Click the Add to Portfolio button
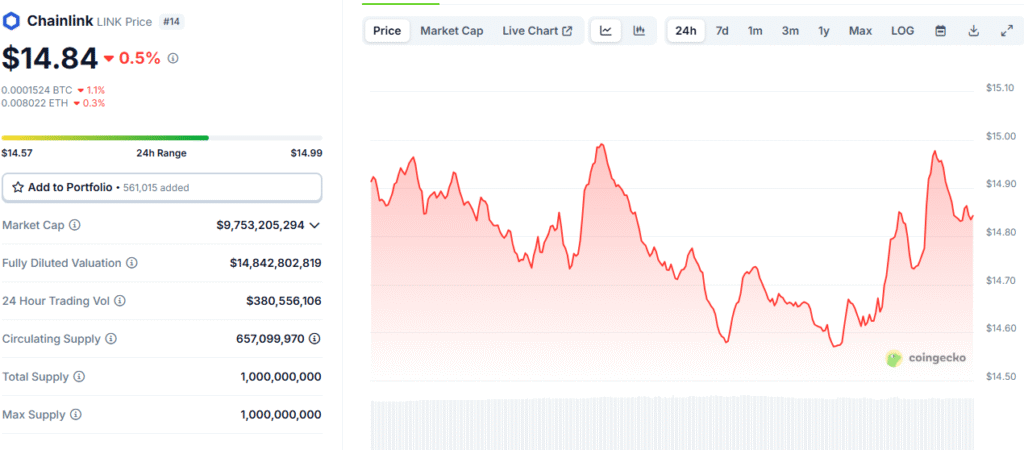The width and height of the screenshot is (1024, 450). [x=162, y=187]
